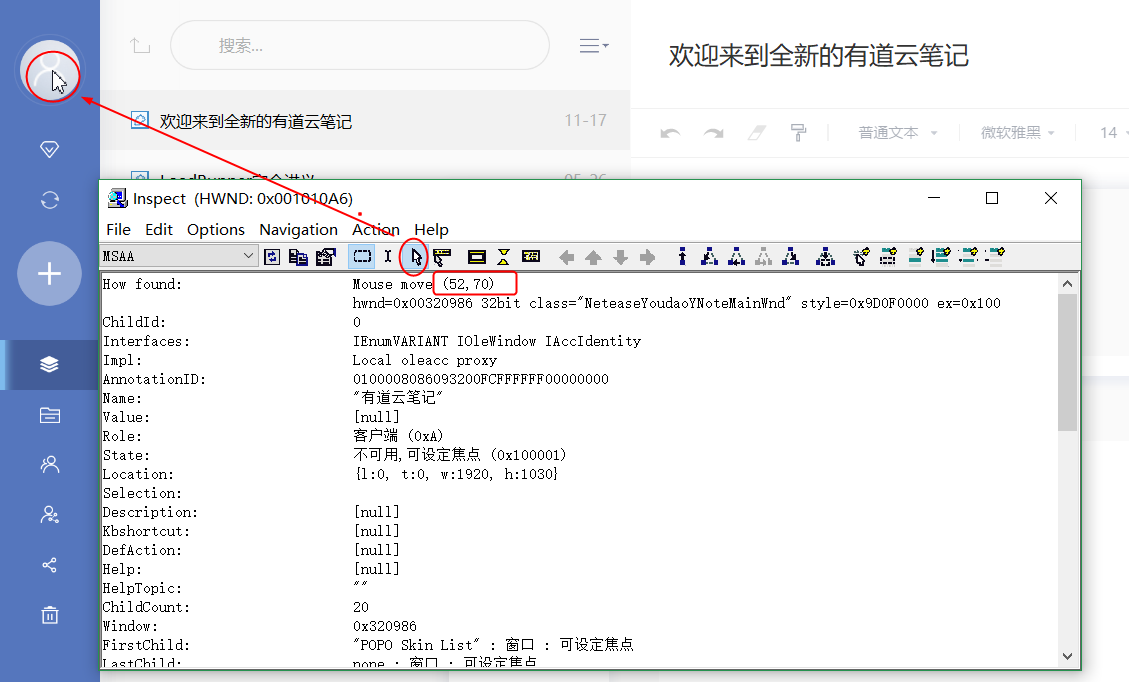Viewport: 1129px width, 682px height.
Task: Click the user avatar in Youdao sidebar
Action: pos(49,71)
